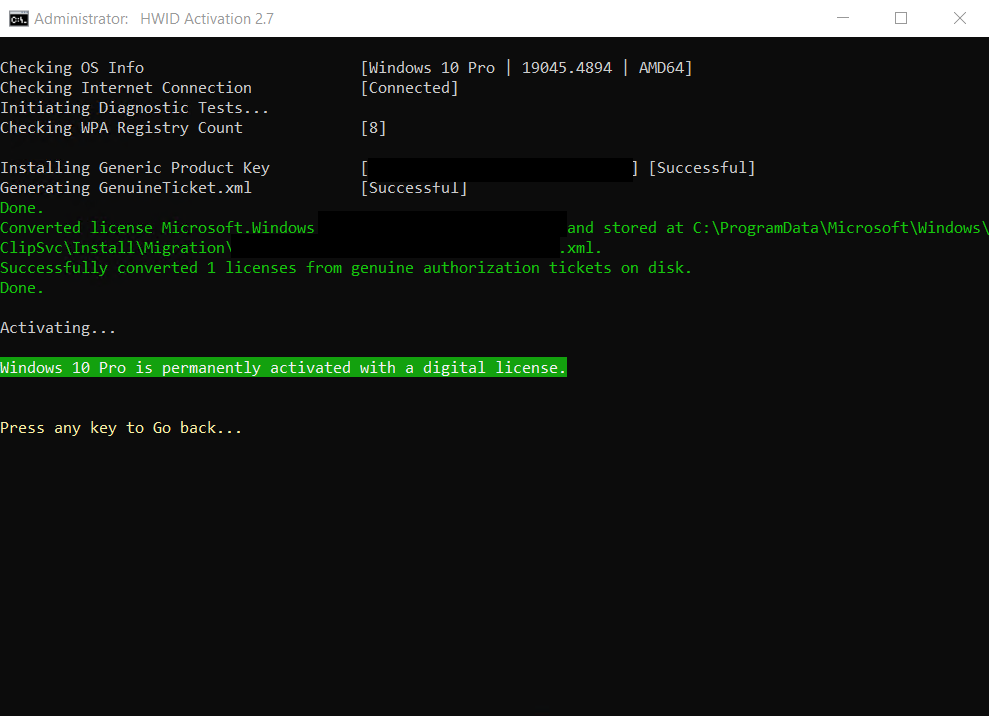The image size is (989, 716).
Task: Click 'Done.' just above the Activating line
Action: point(22,288)
